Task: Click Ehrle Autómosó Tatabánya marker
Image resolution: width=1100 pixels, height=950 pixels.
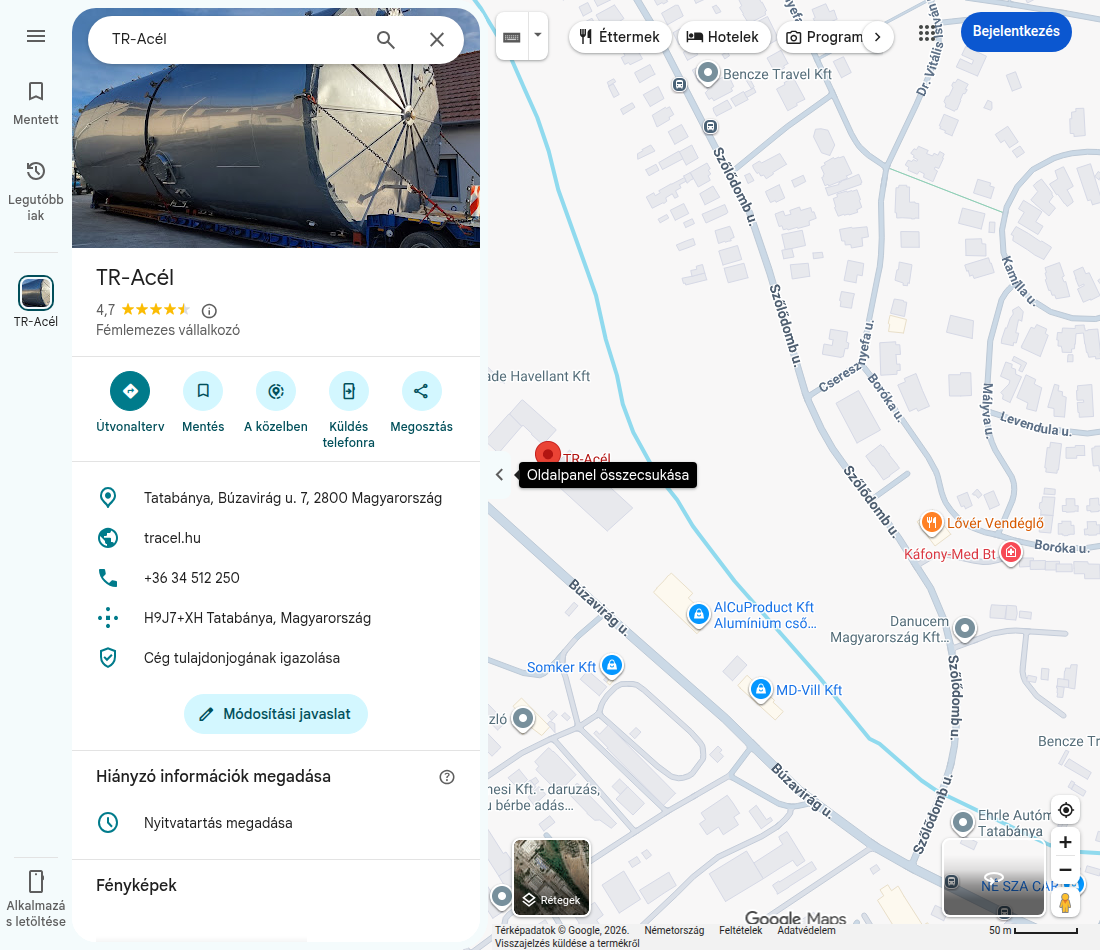Action: pyautogui.click(x=963, y=821)
